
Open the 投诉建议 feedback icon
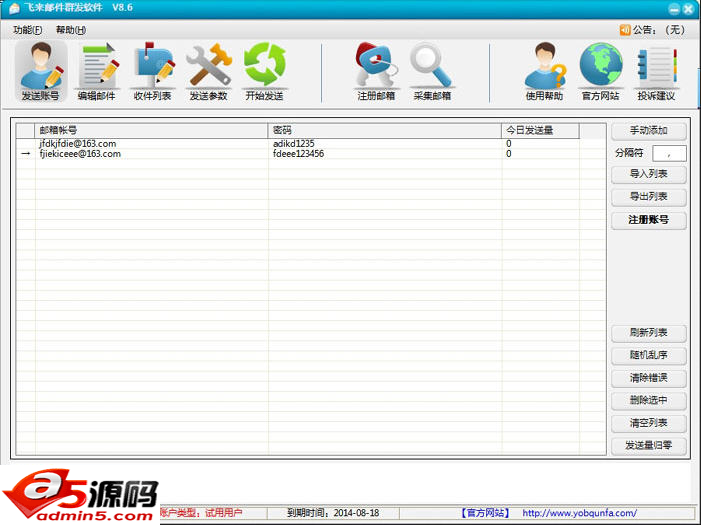[x=657, y=71]
